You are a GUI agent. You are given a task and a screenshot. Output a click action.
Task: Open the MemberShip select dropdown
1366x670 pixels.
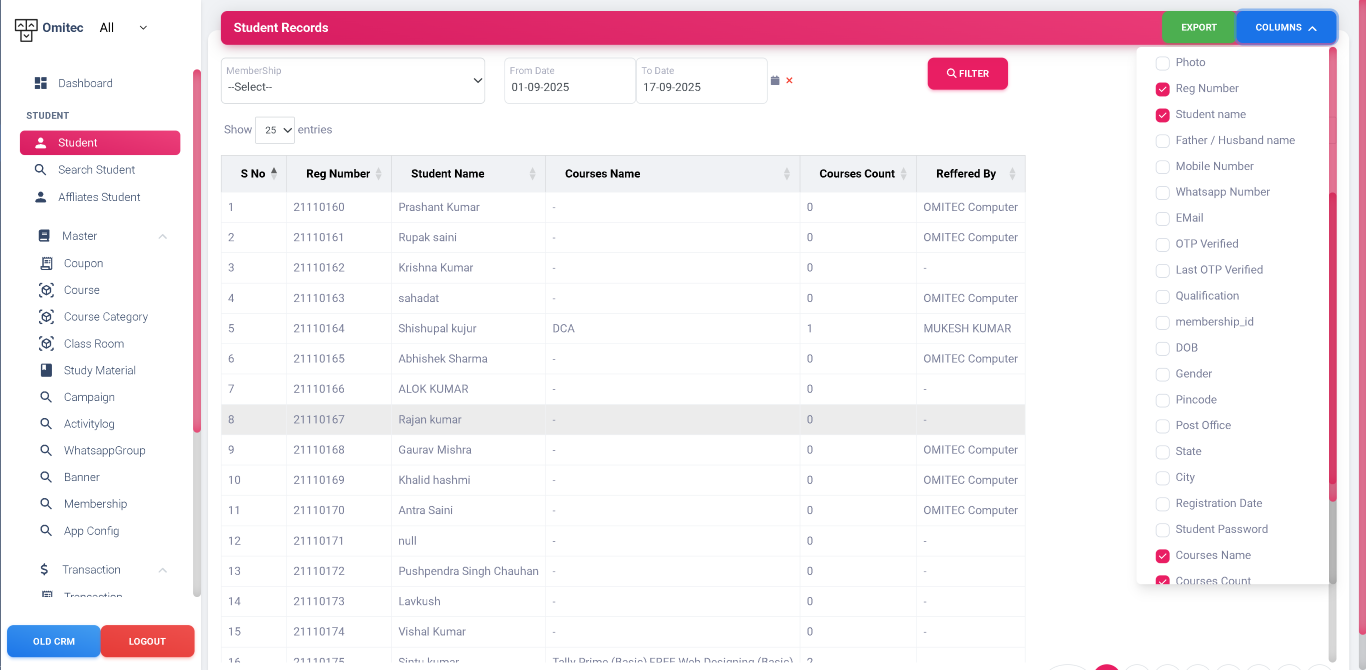click(x=353, y=81)
